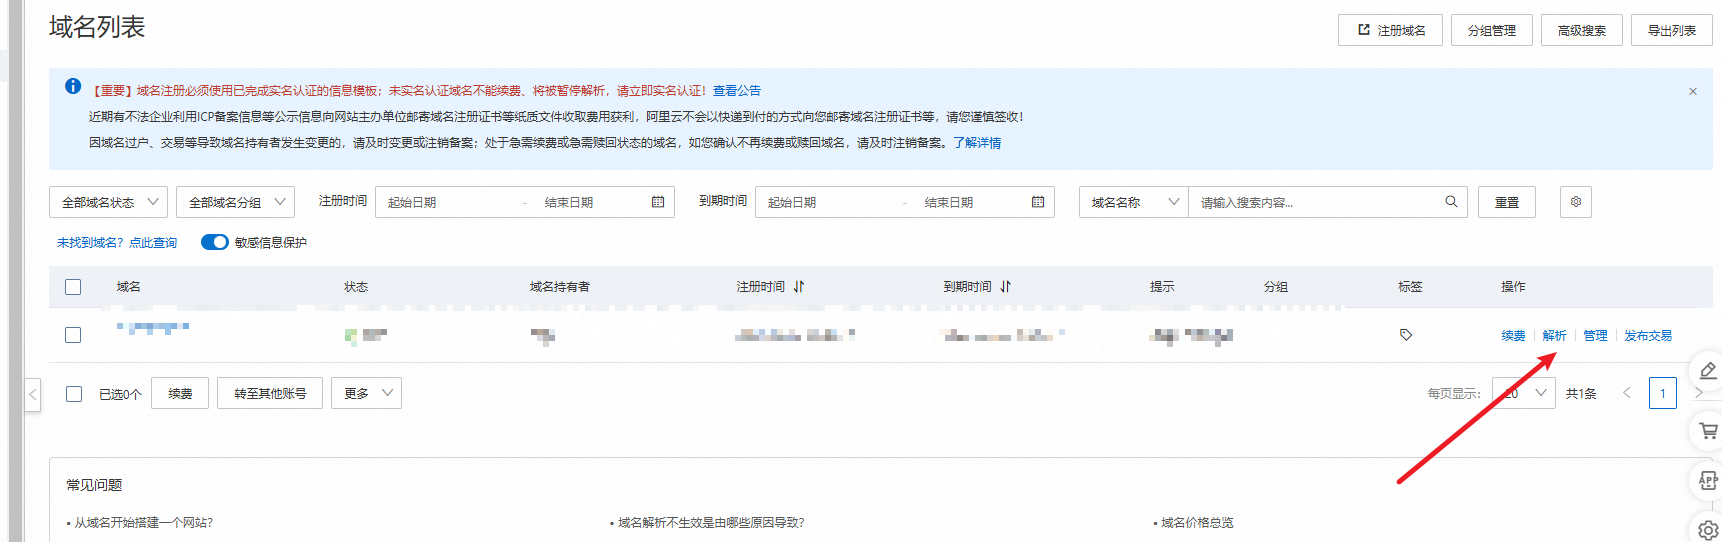Click the 注册域名 button
Viewport: 1722px width, 542px height.
tap(1390, 30)
